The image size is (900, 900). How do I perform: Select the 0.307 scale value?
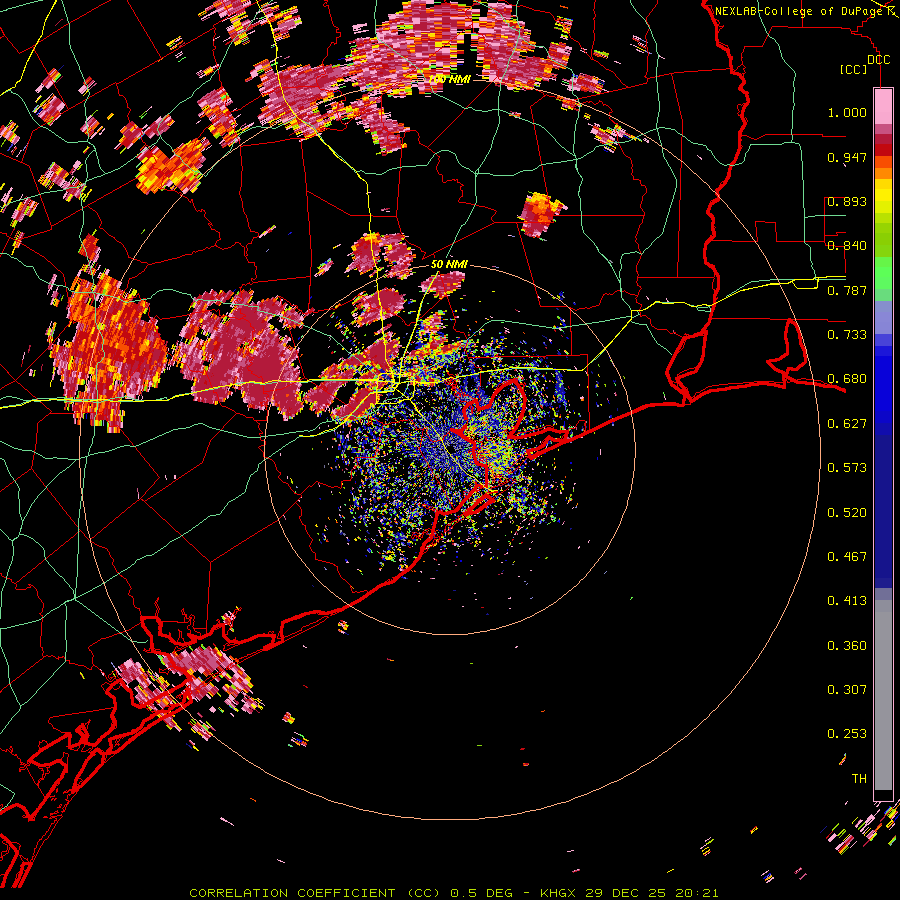coord(847,690)
